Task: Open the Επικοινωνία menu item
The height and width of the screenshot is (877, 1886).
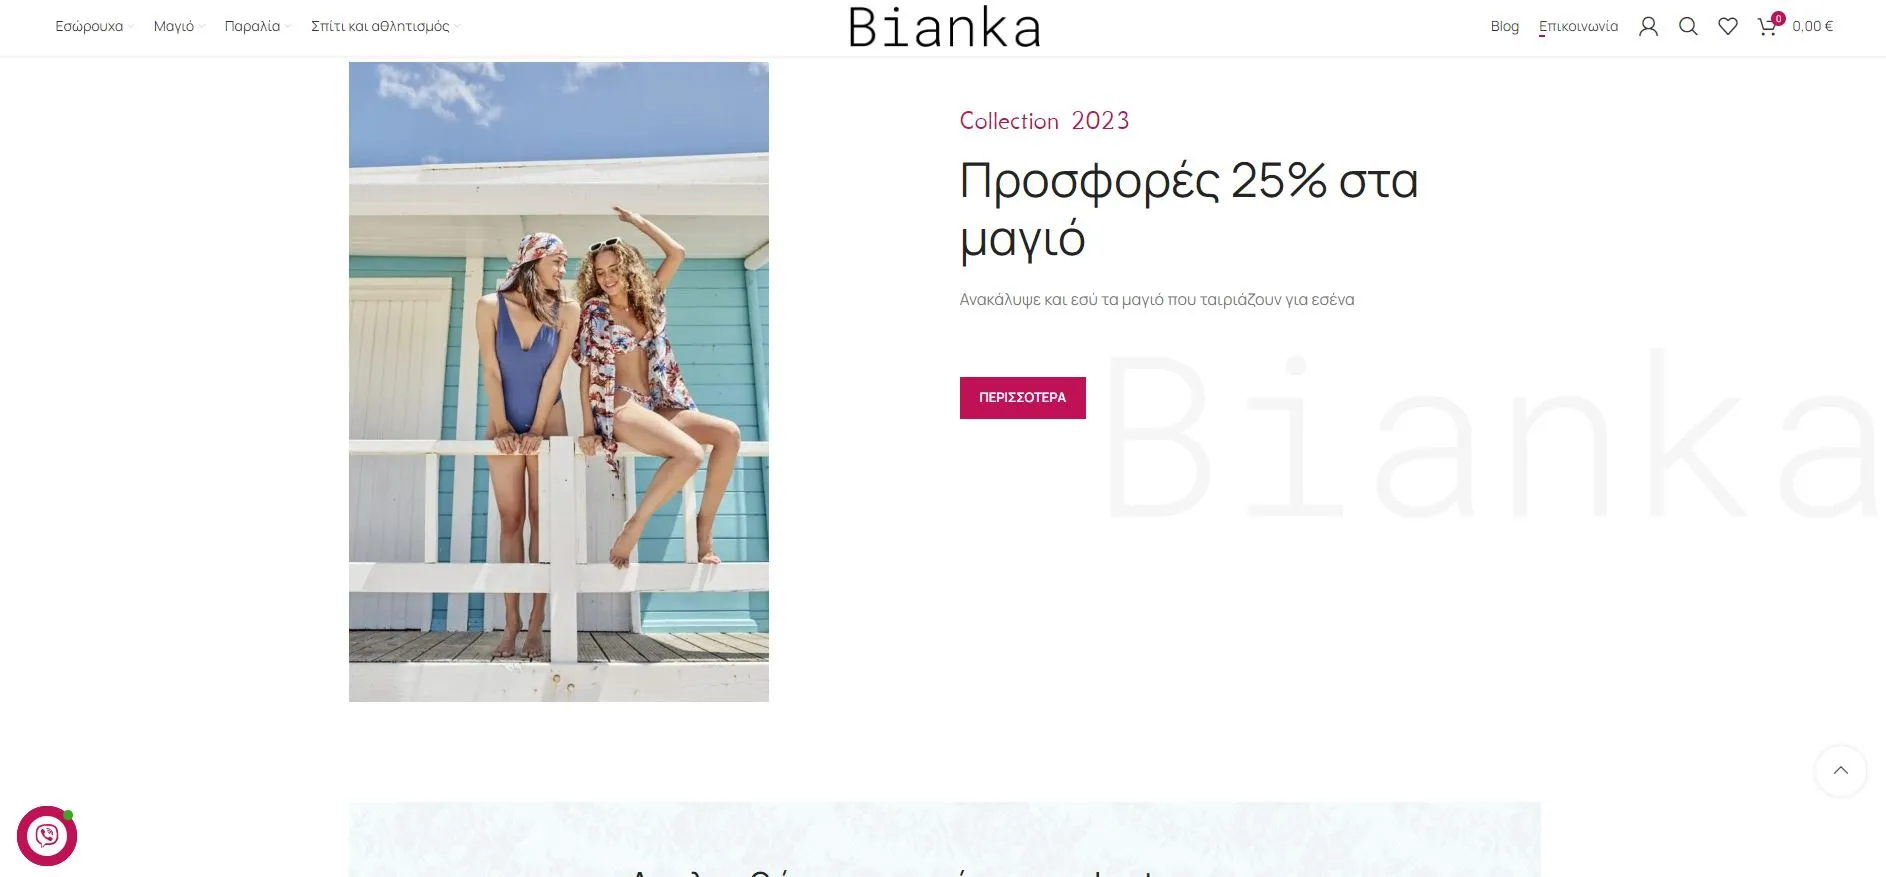Action: coord(1578,27)
